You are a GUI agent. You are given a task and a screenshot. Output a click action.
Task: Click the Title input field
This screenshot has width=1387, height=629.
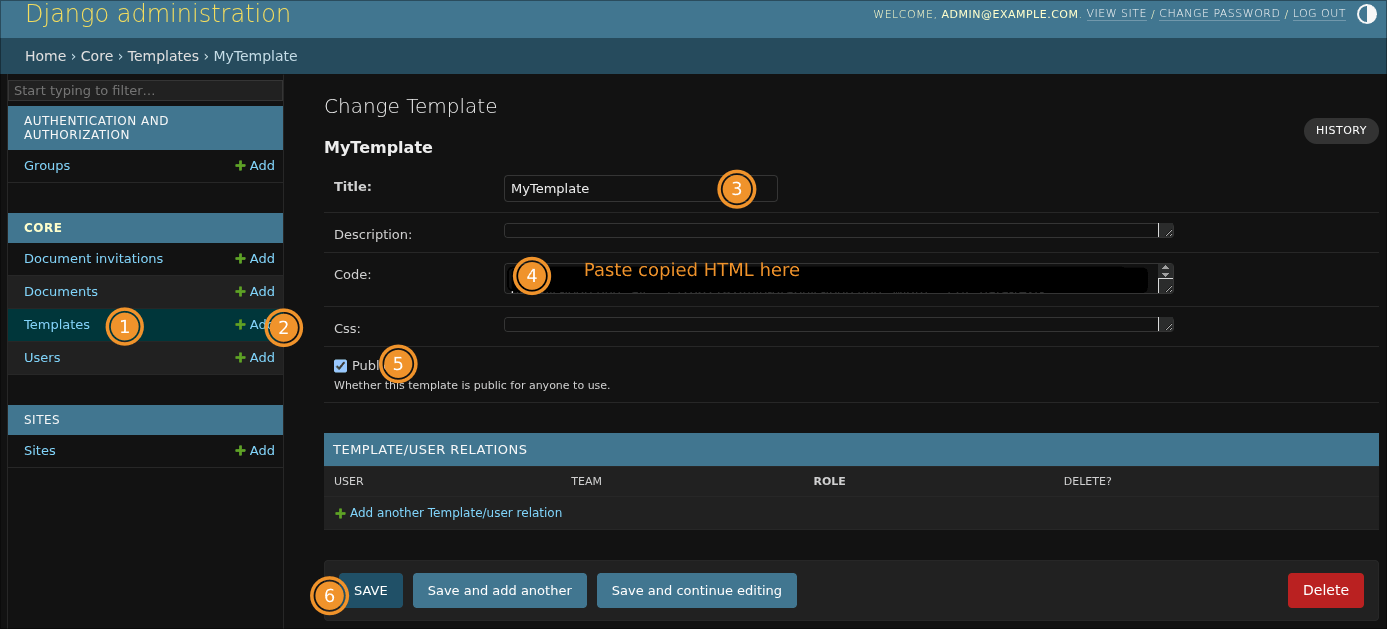coord(641,189)
